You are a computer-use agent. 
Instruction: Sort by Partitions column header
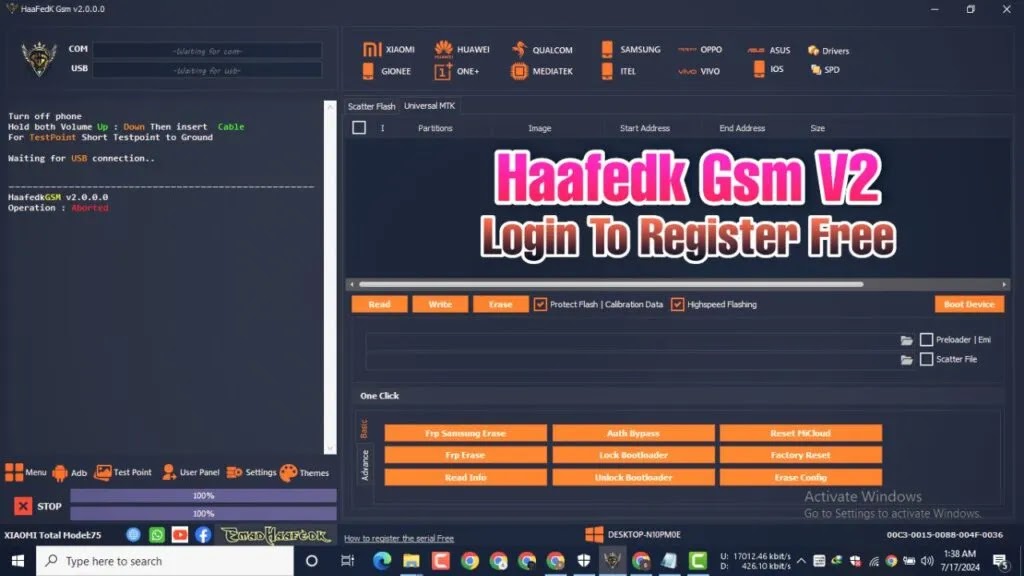(x=435, y=129)
